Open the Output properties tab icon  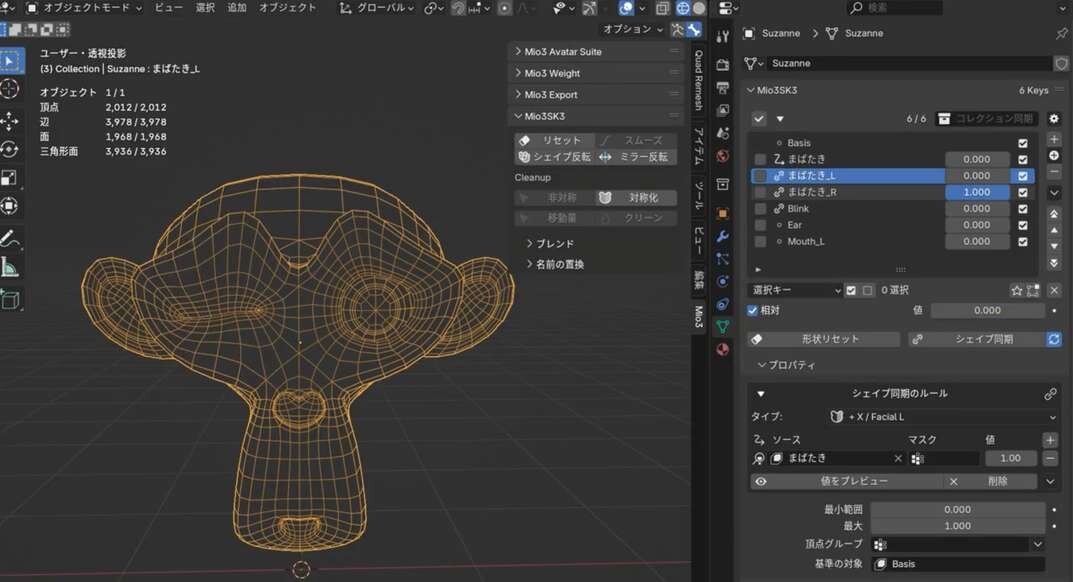[723, 88]
